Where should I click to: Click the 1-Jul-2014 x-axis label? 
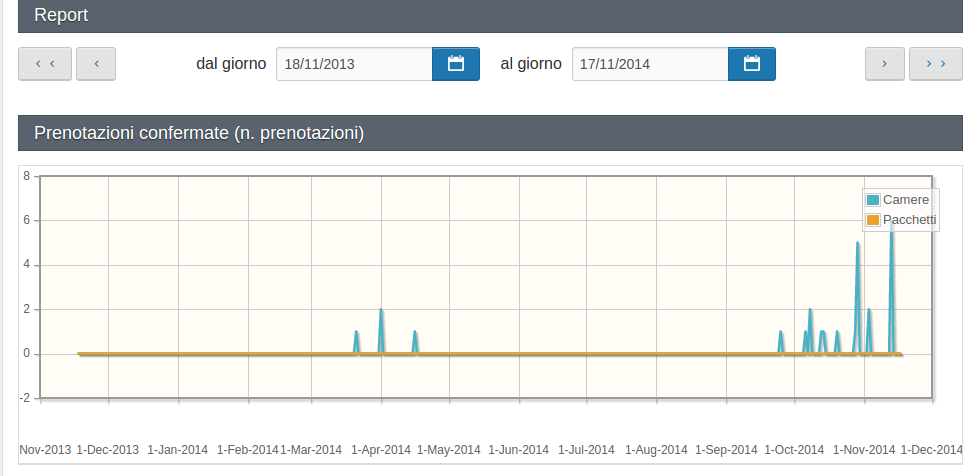588,450
